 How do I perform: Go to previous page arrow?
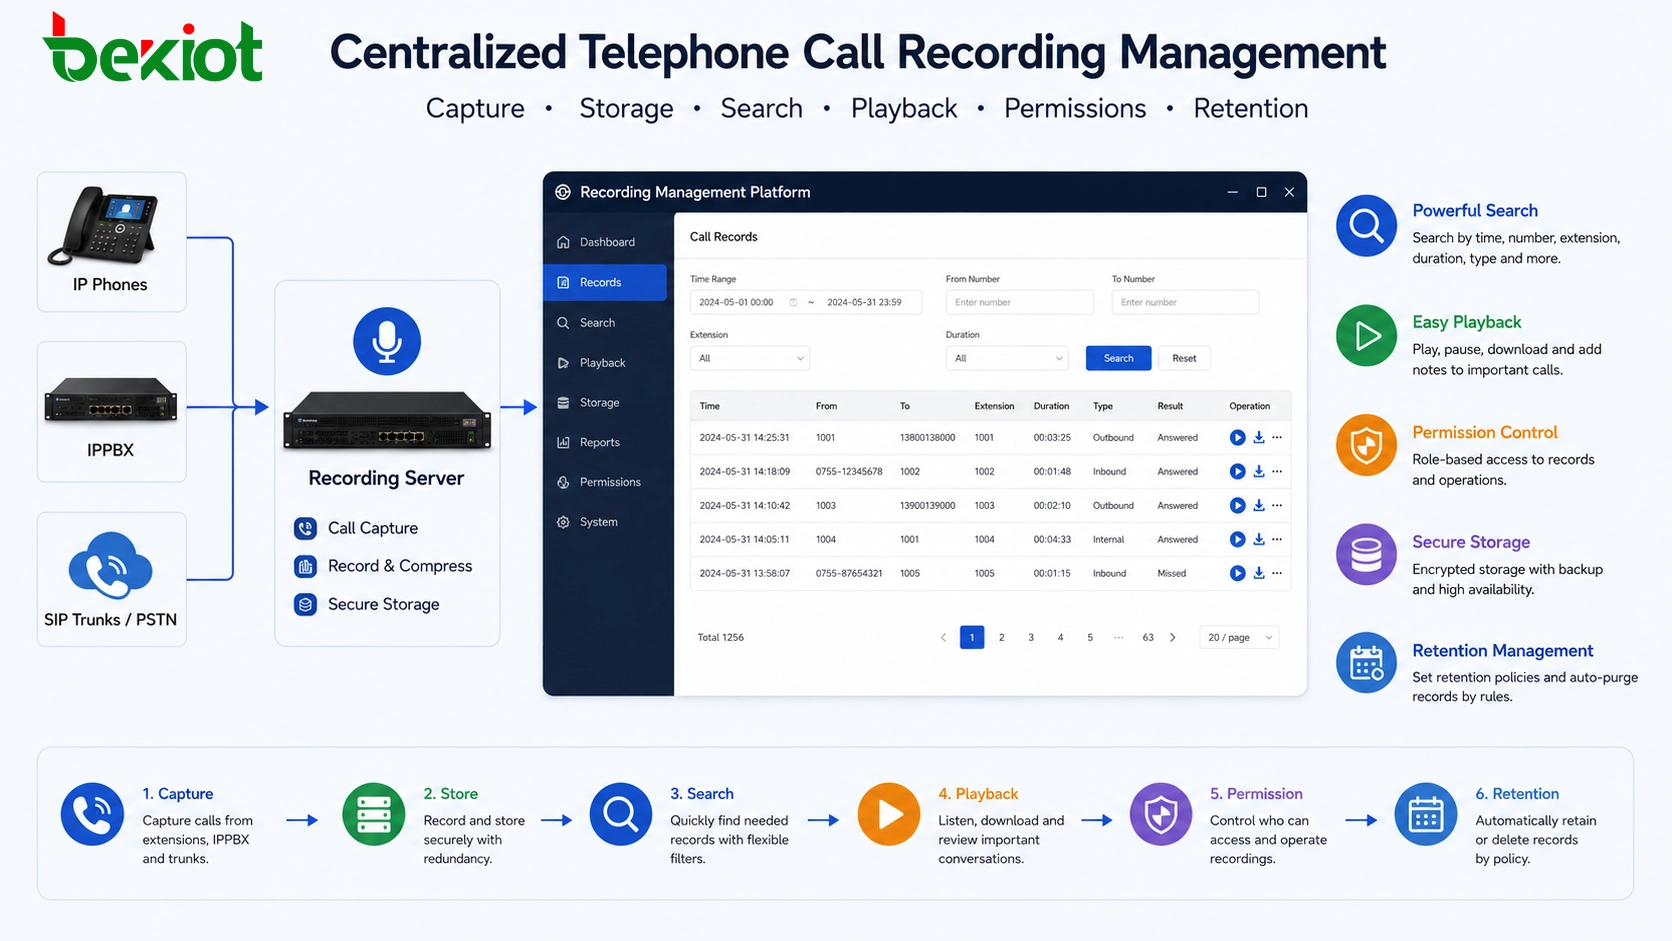coord(943,637)
